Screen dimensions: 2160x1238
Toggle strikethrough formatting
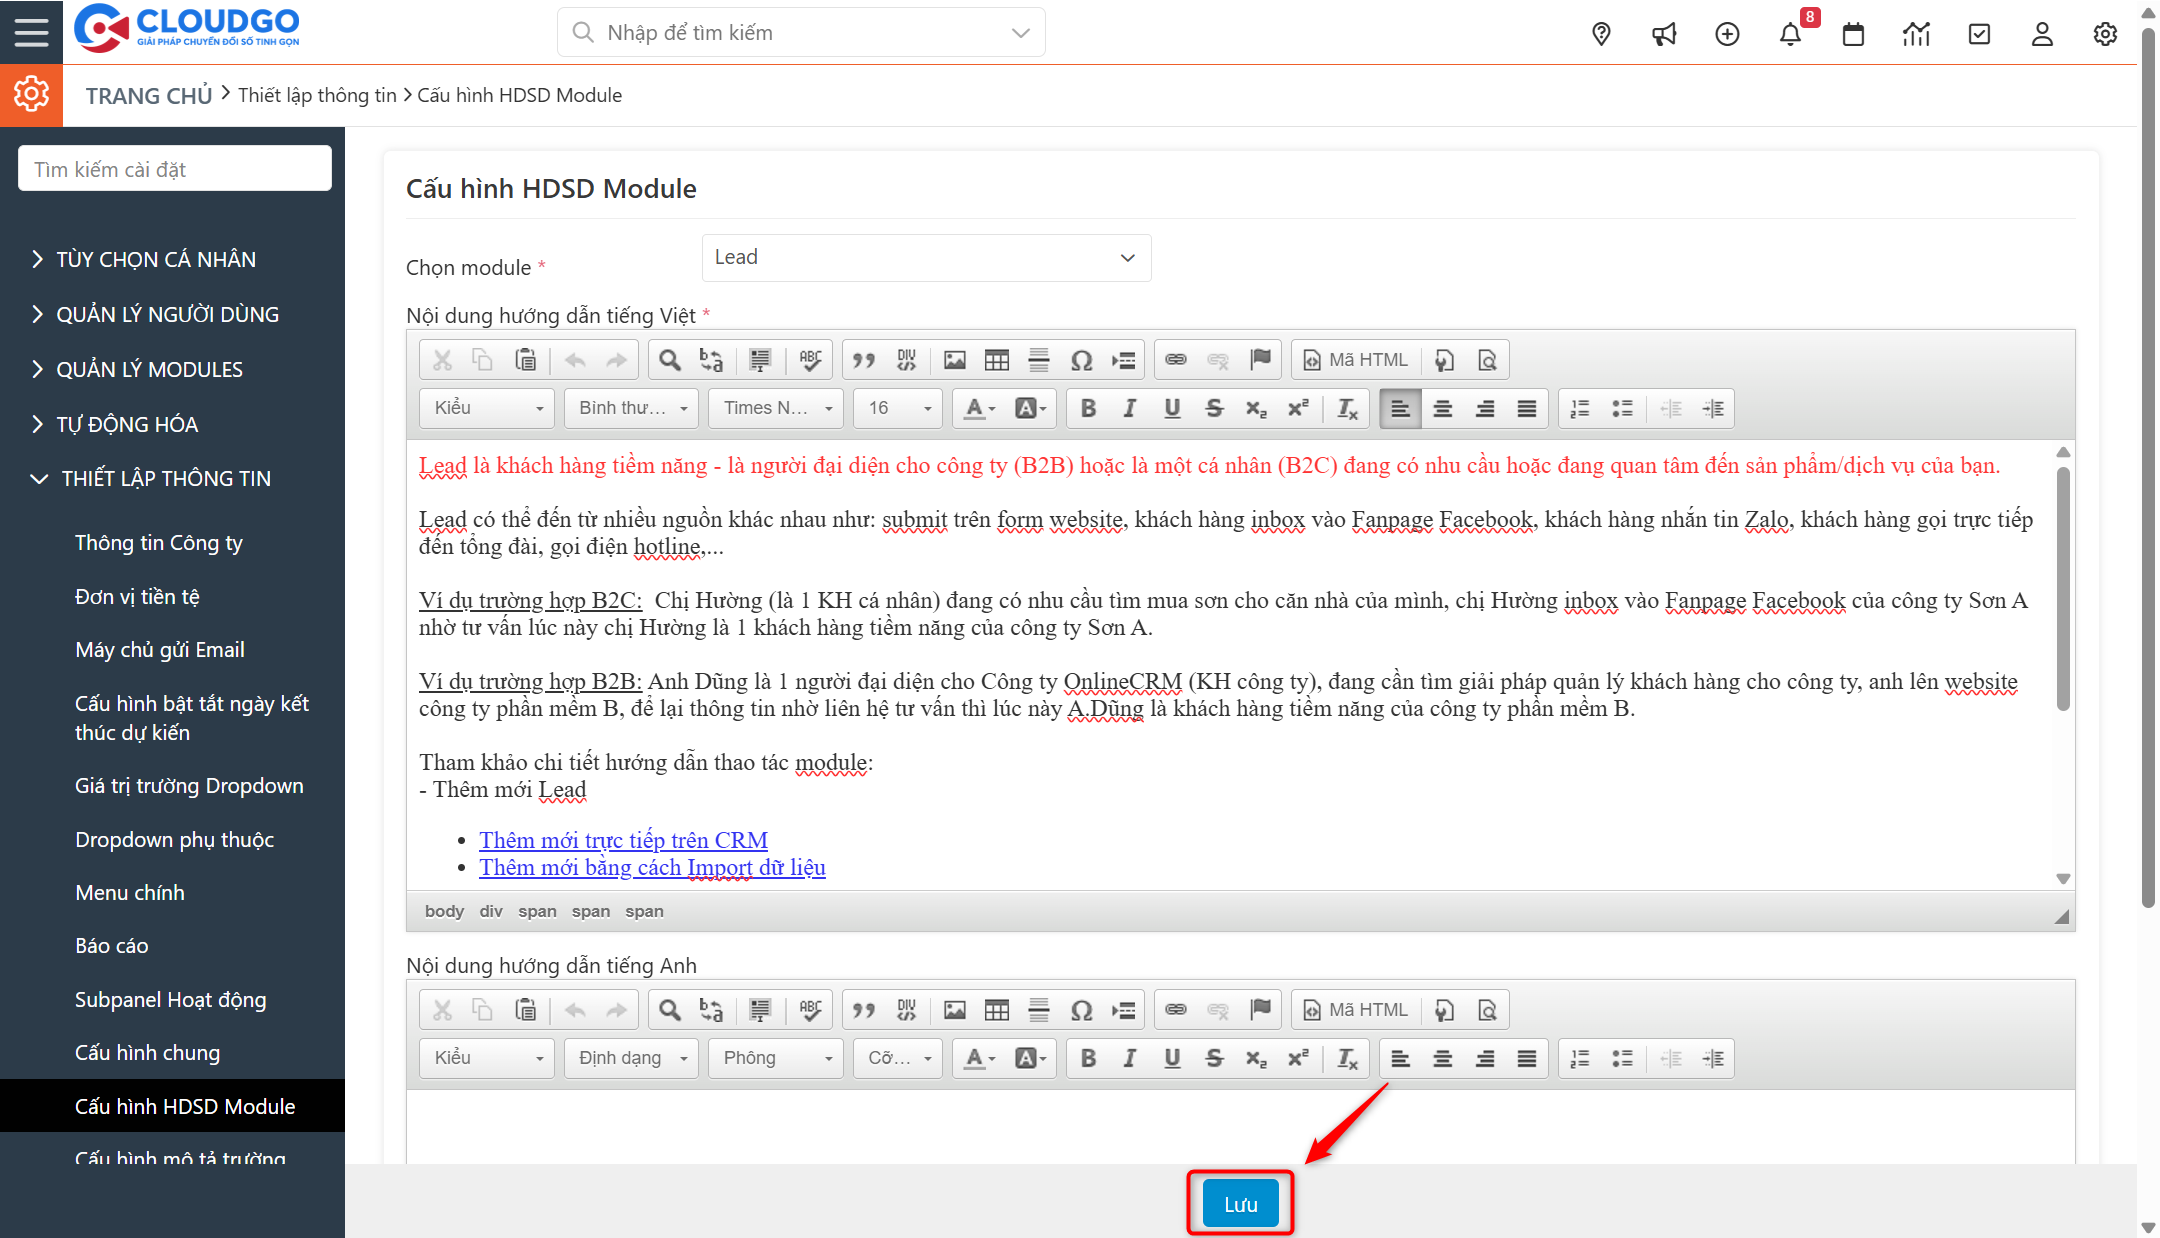coord(1213,408)
